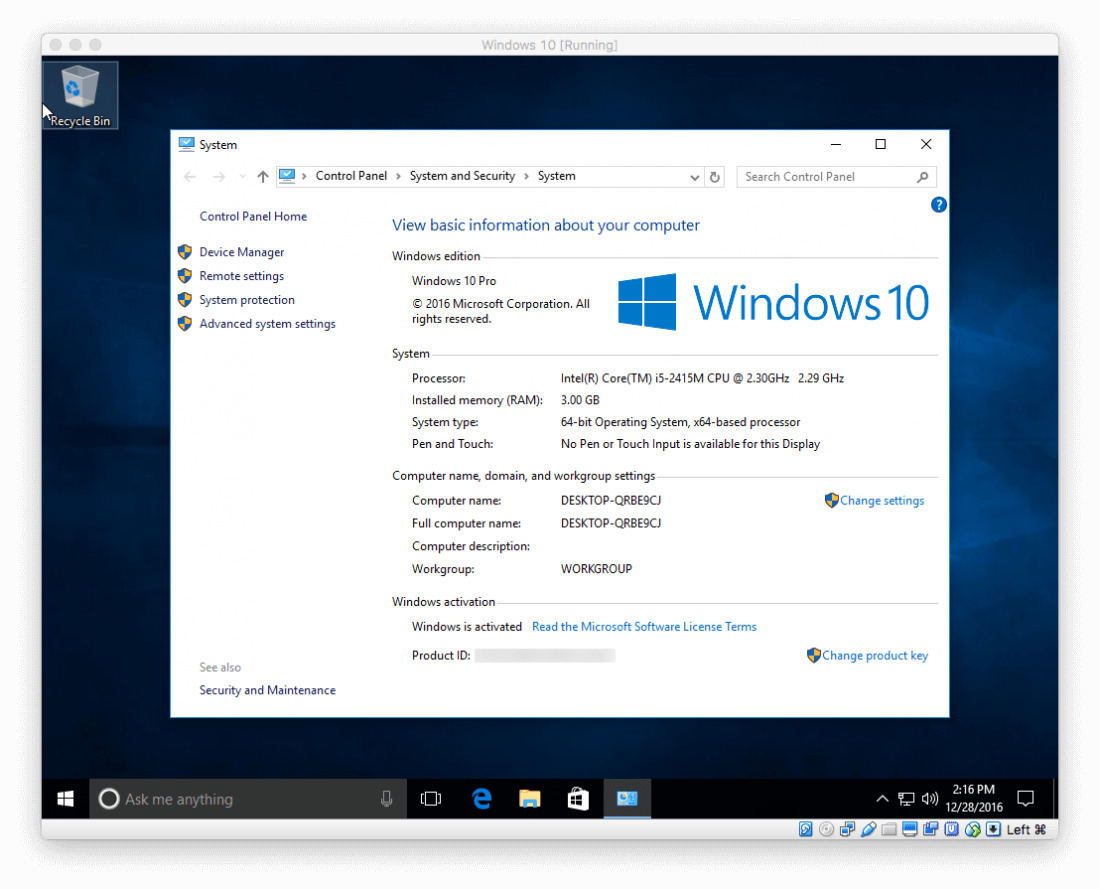Expand chevron after Control Panel breadcrumb
The image size is (1100, 889).
(x=398, y=176)
